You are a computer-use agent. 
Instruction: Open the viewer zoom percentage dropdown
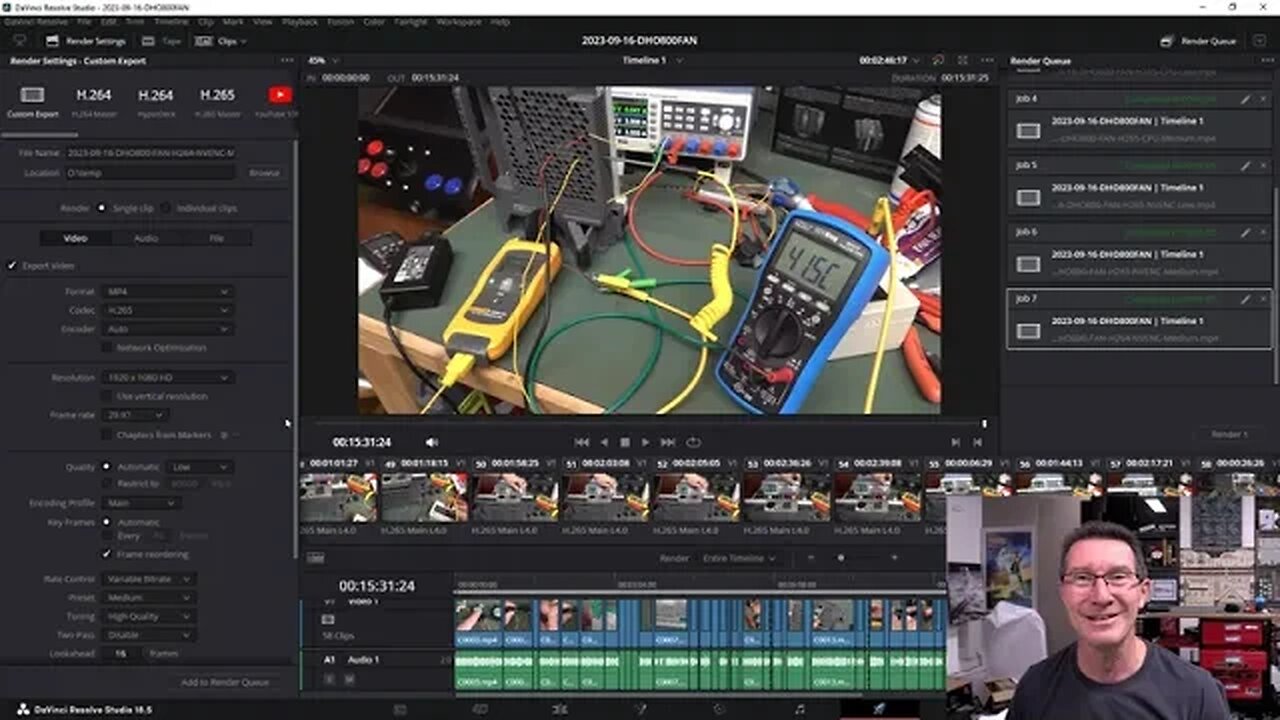[x=322, y=61]
